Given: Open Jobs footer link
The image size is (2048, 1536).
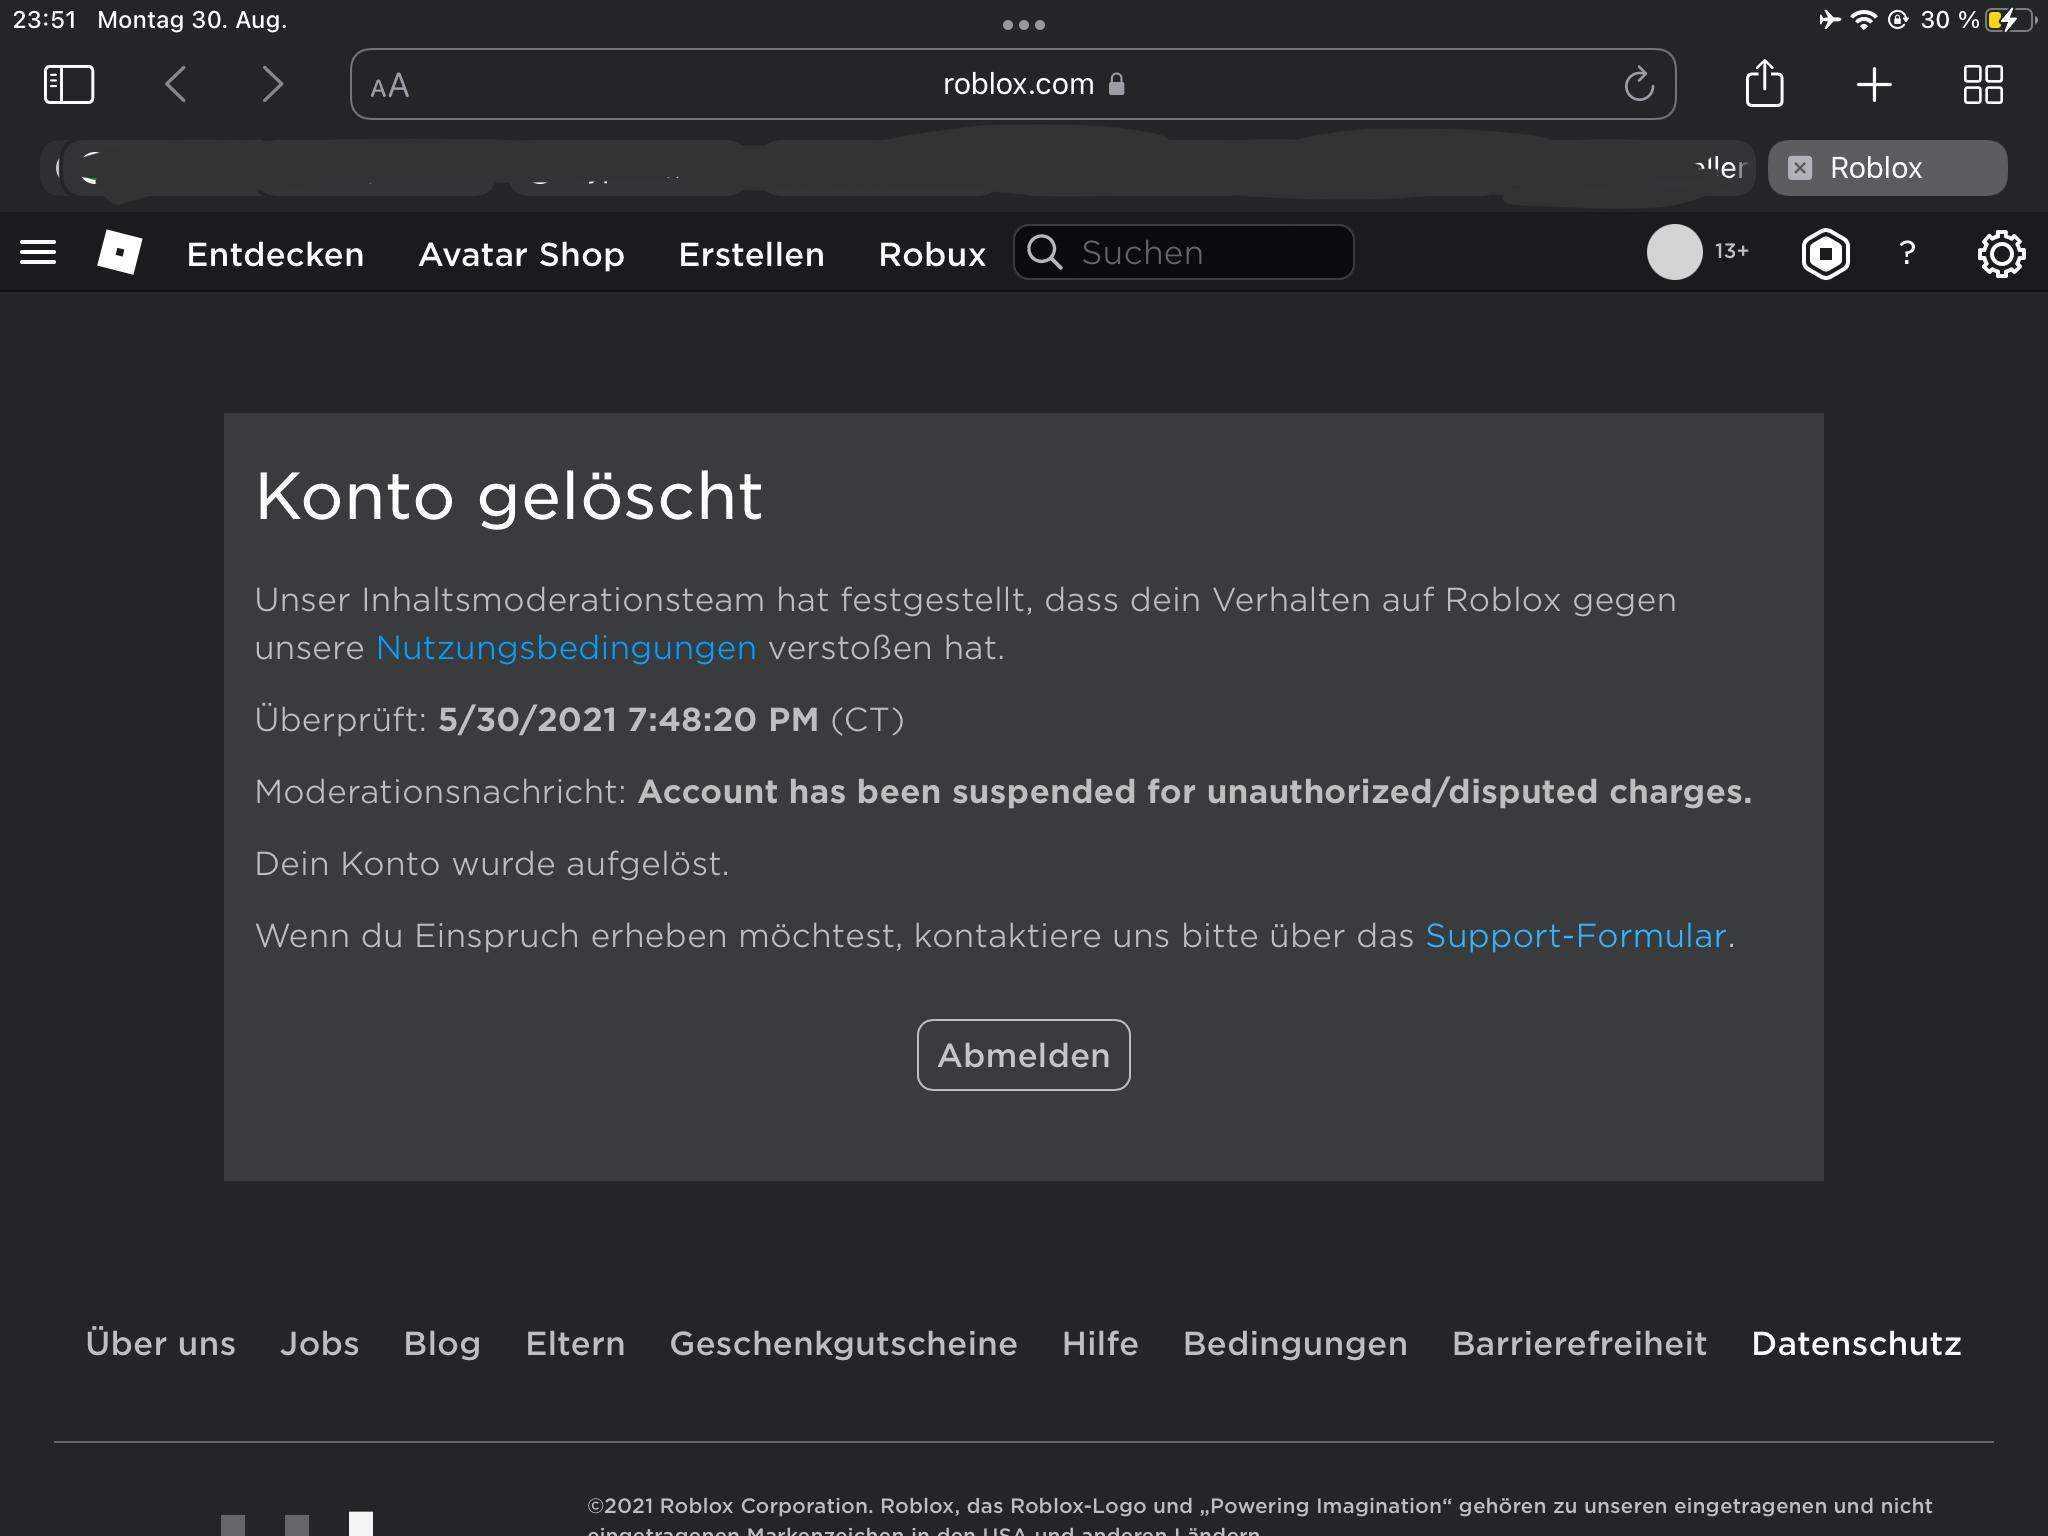Looking at the screenshot, I should coord(319,1343).
